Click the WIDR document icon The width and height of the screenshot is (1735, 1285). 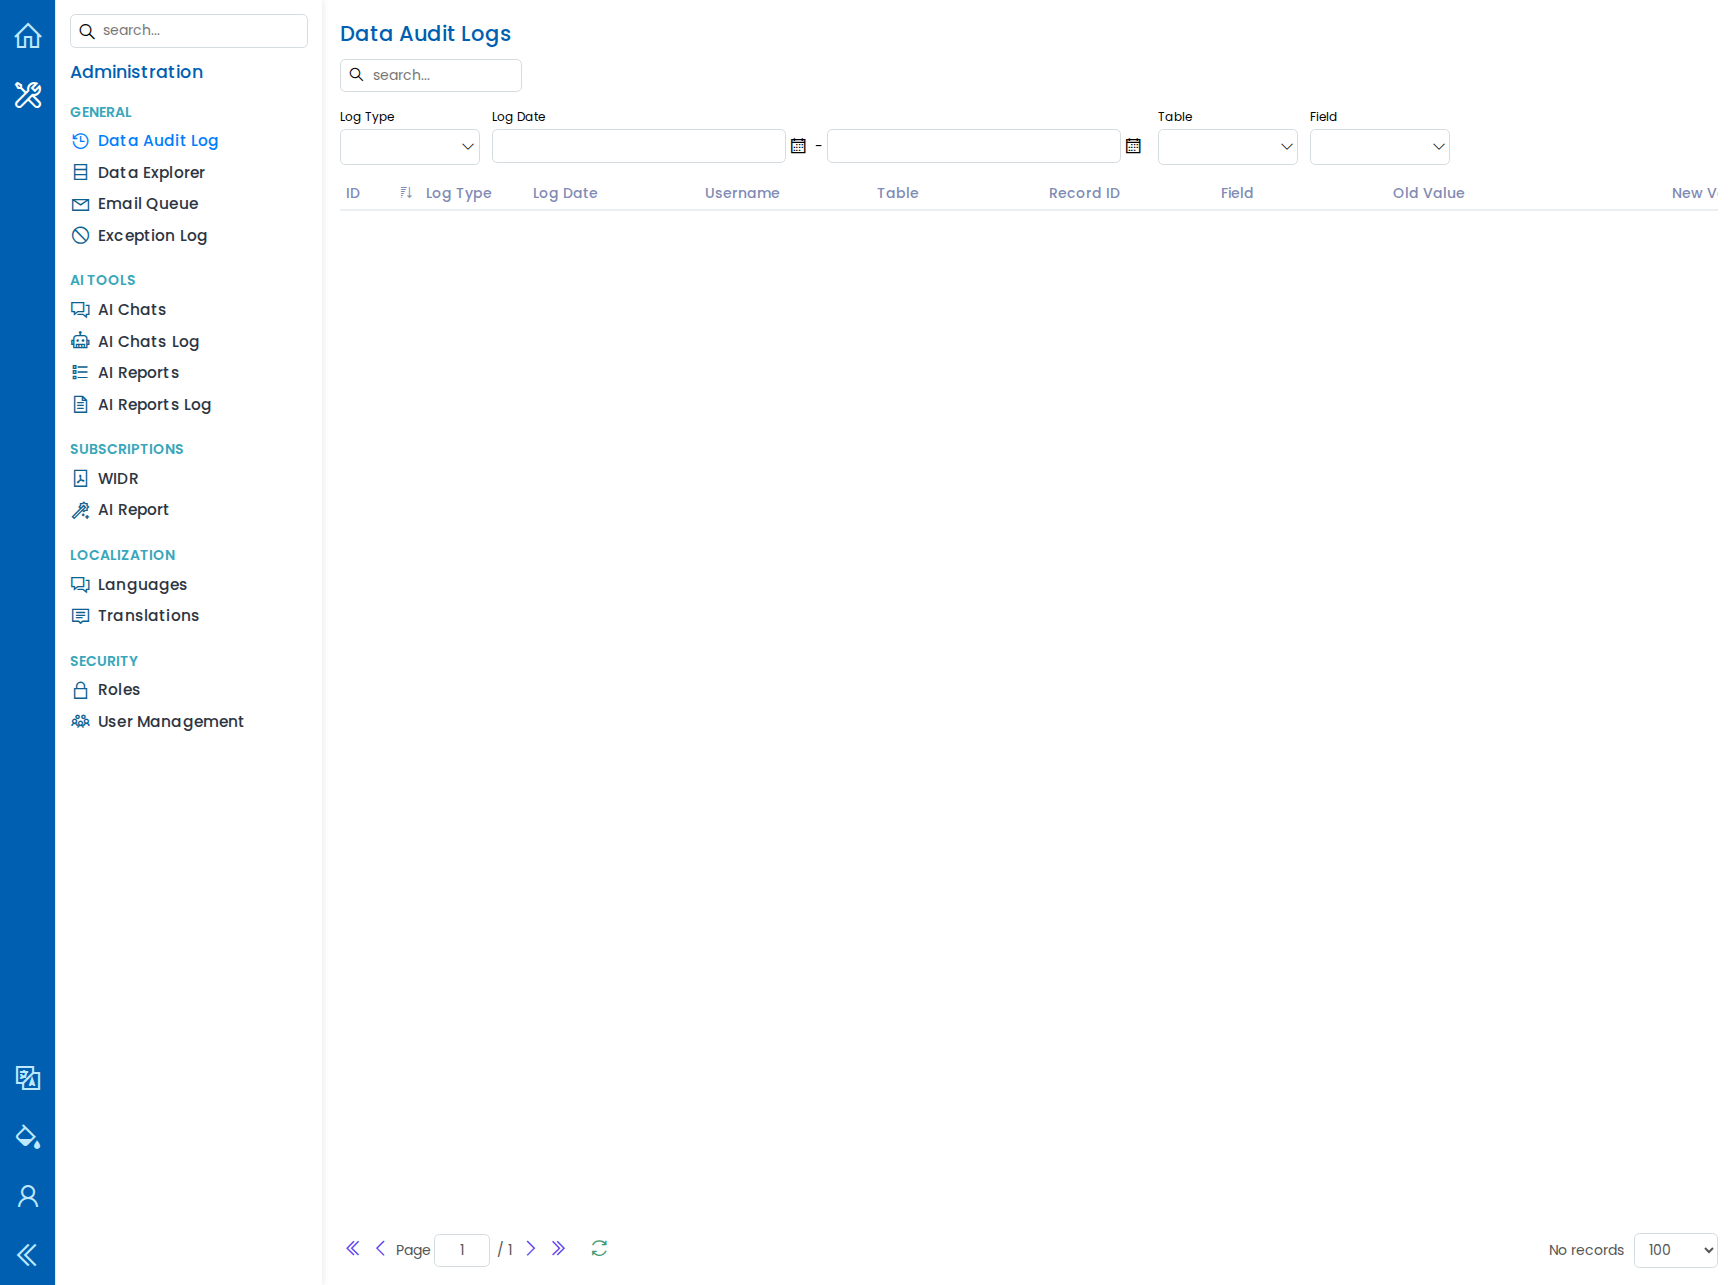click(81, 478)
